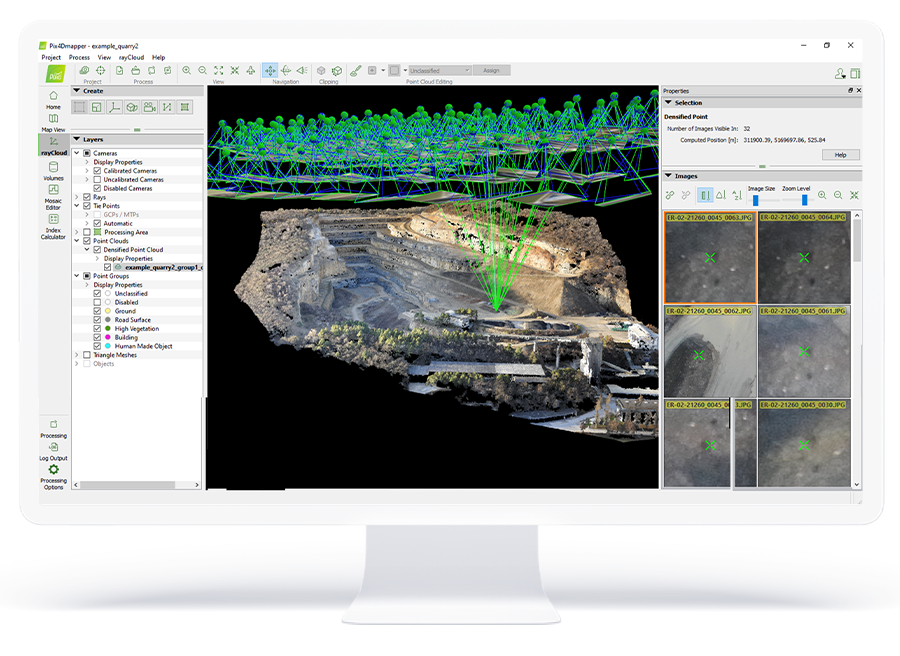The height and width of the screenshot is (656, 900).
Task: Open the Unclassified point group dropdown
Action: [x=439, y=71]
